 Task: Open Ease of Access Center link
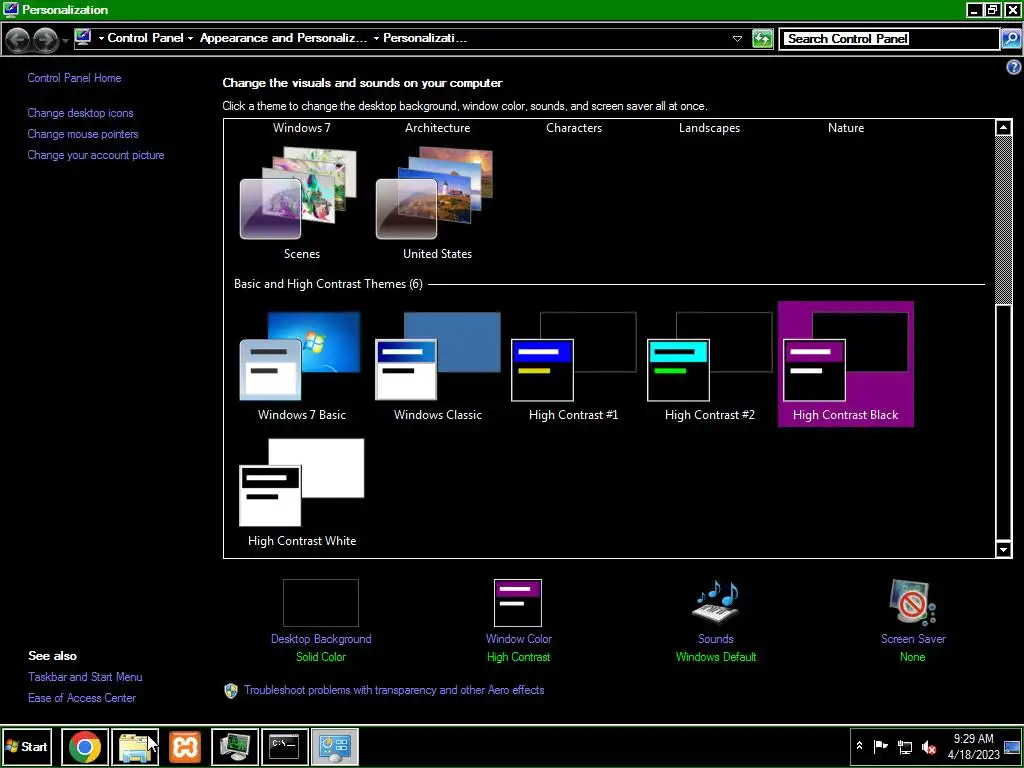[x=82, y=697]
